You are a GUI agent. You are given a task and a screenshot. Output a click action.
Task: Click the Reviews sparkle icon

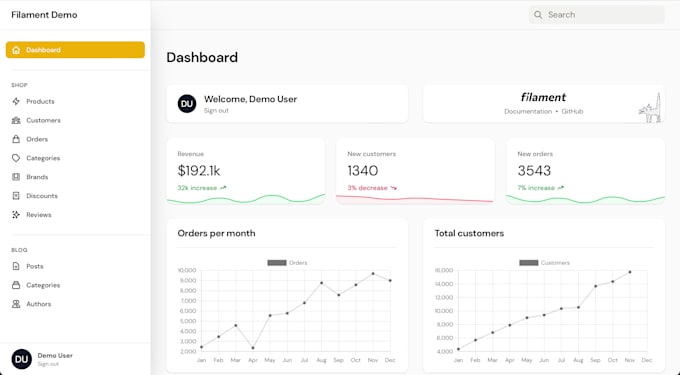[16, 215]
